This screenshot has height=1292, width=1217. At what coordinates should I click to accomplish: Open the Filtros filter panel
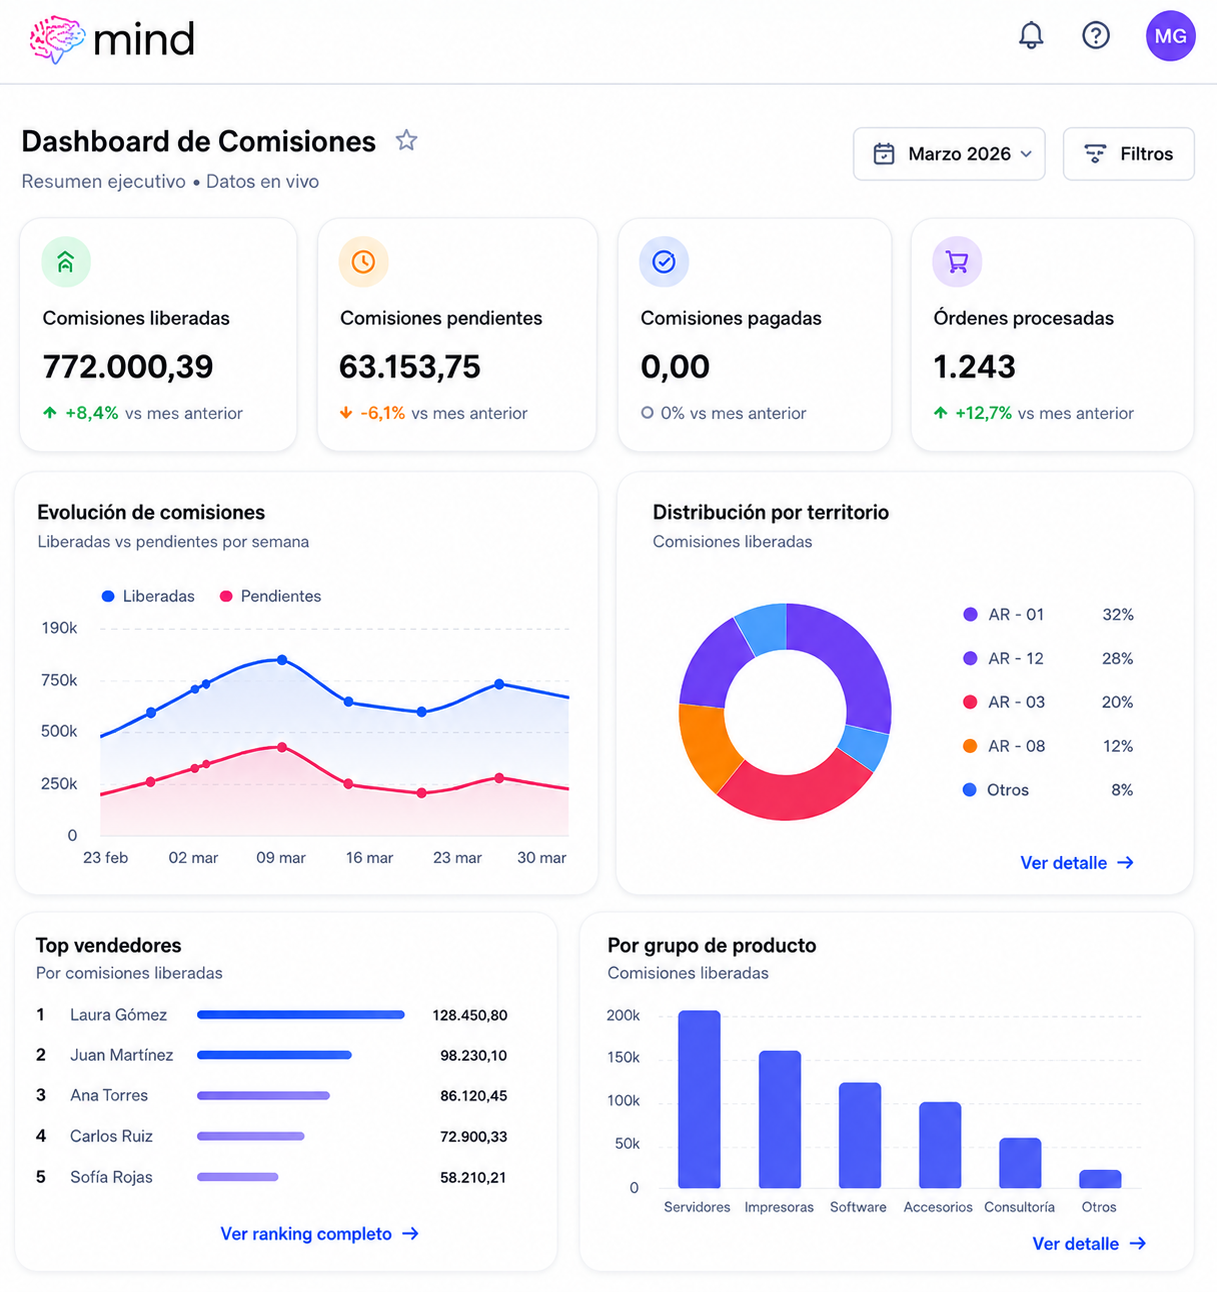(1128, 154)
